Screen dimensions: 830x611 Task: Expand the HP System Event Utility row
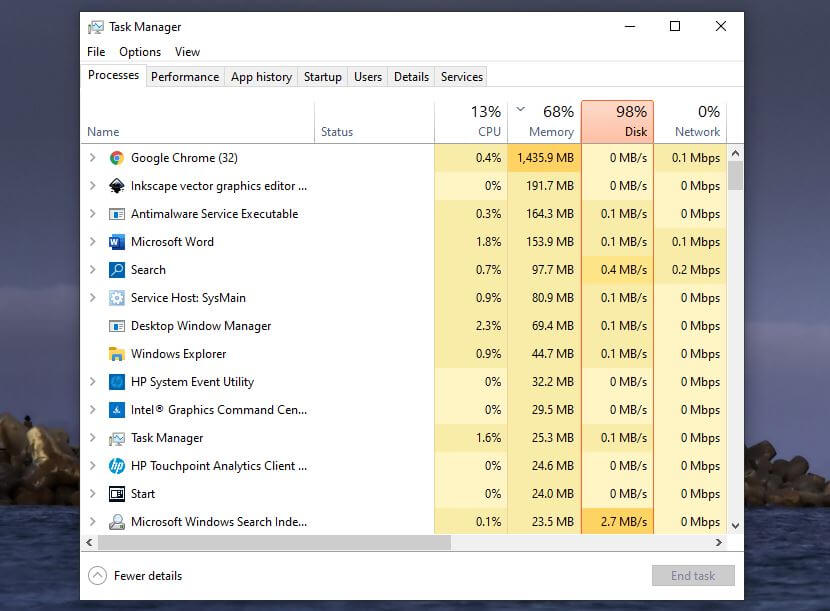coord(93,382)
